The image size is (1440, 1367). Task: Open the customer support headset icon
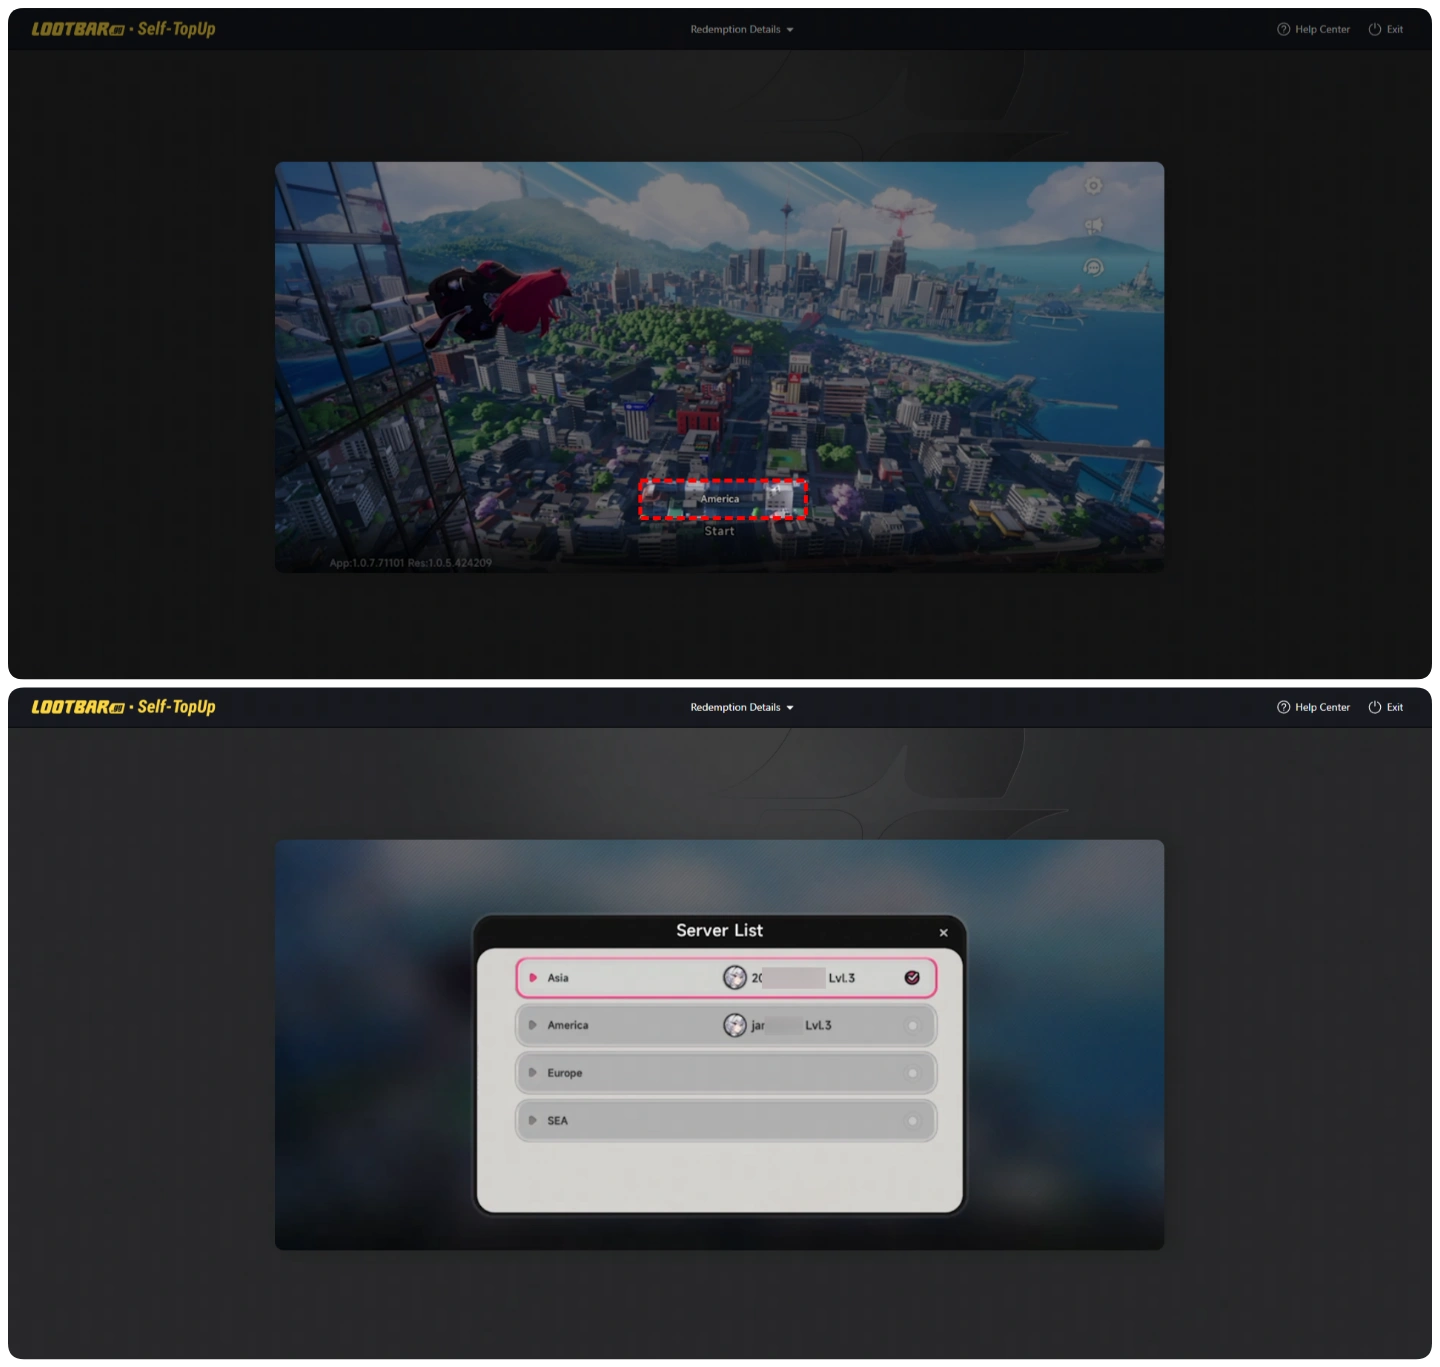[x=1093, y=267]
